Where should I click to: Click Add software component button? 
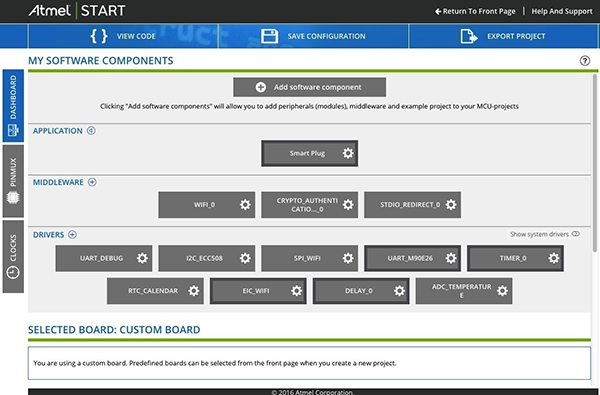point(310,87)
